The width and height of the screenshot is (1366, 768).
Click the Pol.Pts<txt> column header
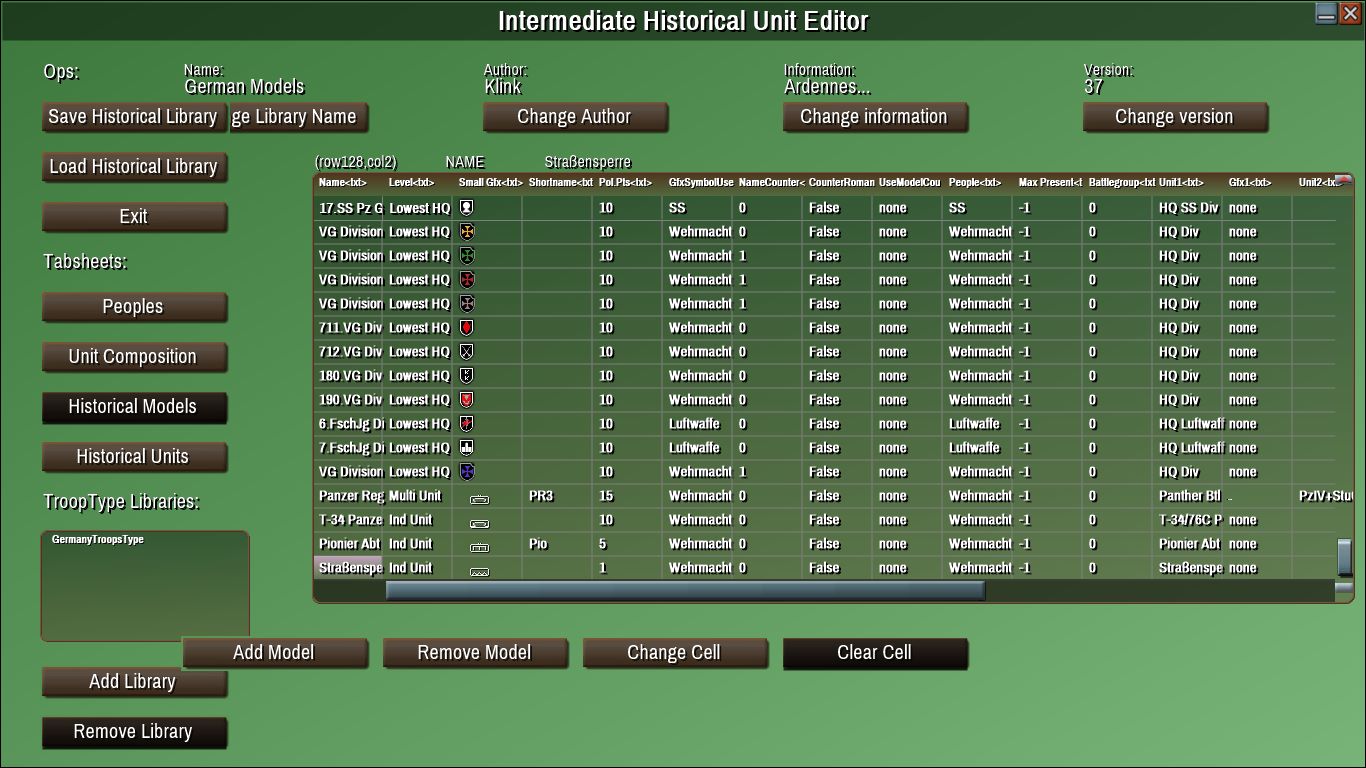coord(626,183)
